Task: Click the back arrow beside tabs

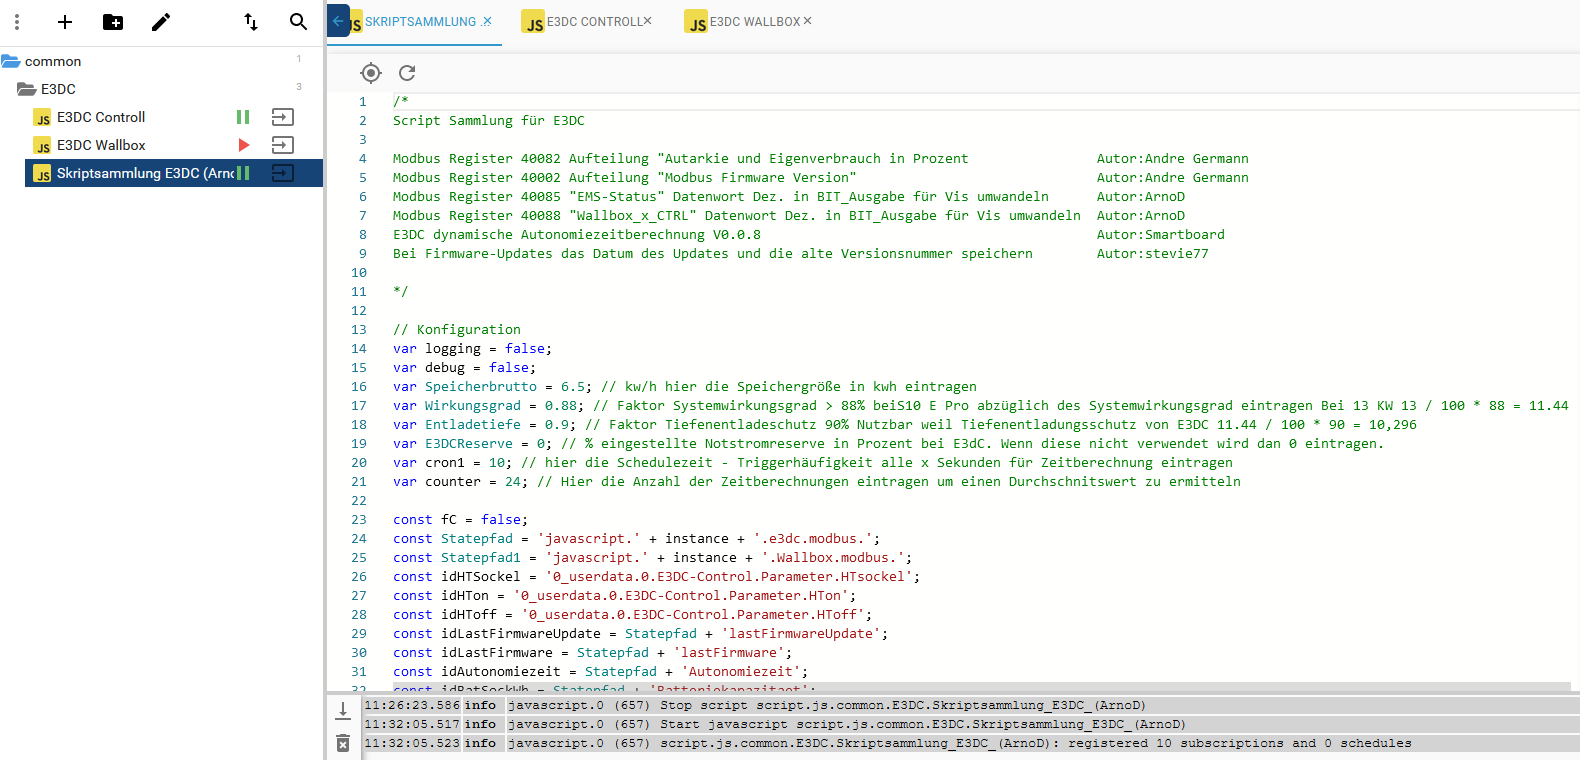Action: click(x=338, y=21)
